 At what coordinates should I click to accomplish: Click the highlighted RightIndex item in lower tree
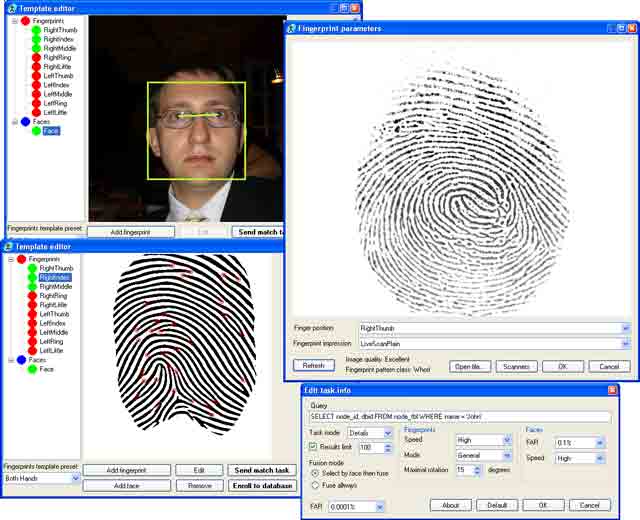click(x=55, y=278)
